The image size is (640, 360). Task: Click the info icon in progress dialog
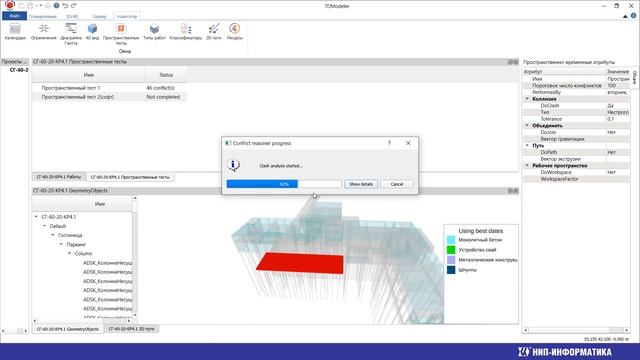coord(233,165)
